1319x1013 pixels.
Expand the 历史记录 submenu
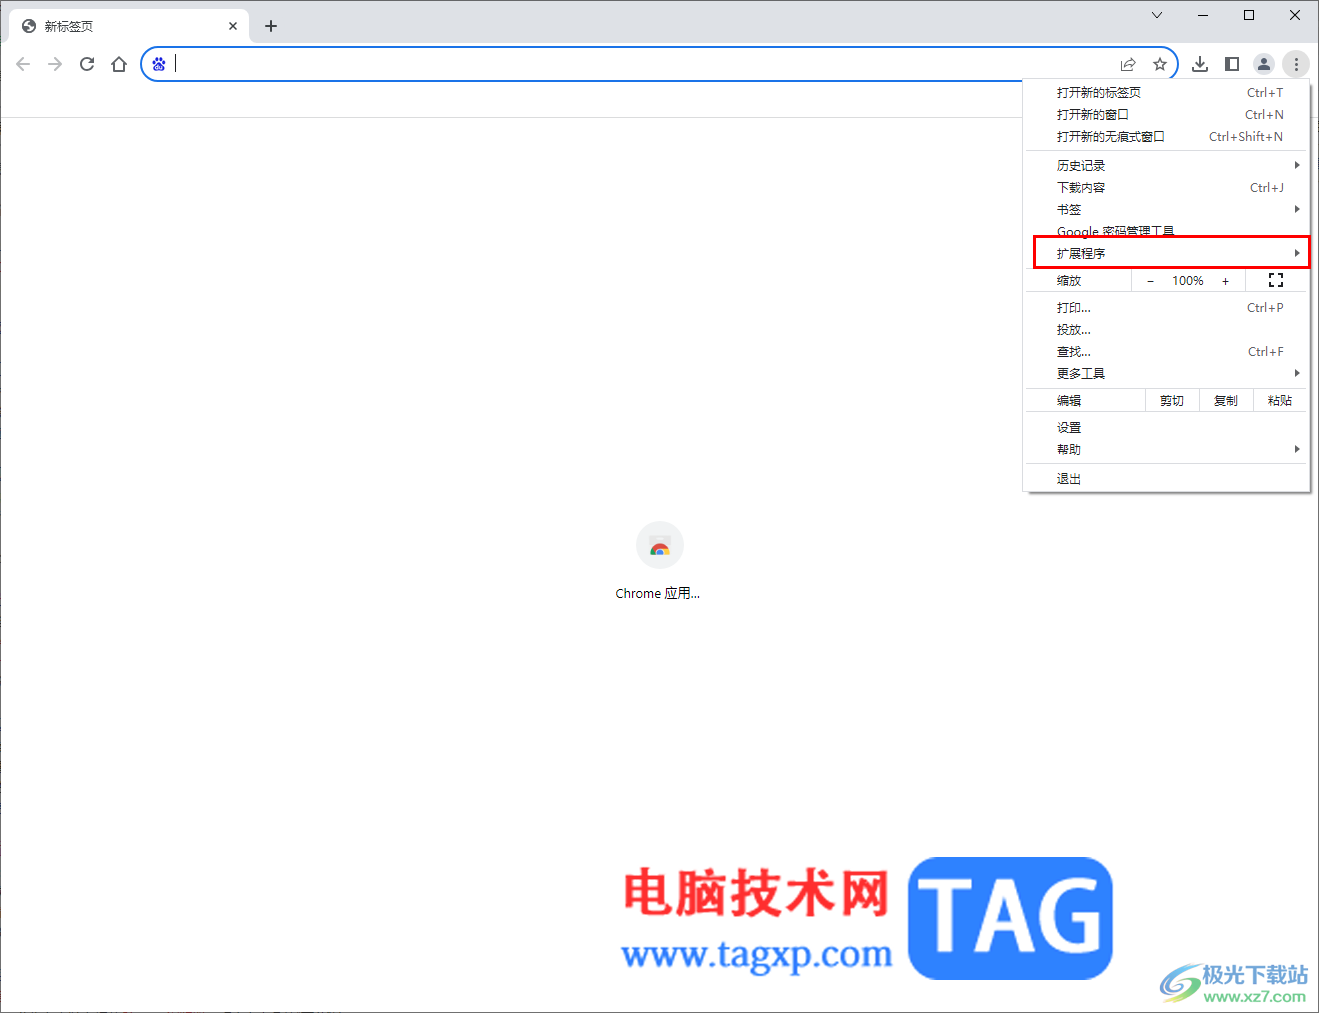coord(1081,165)
